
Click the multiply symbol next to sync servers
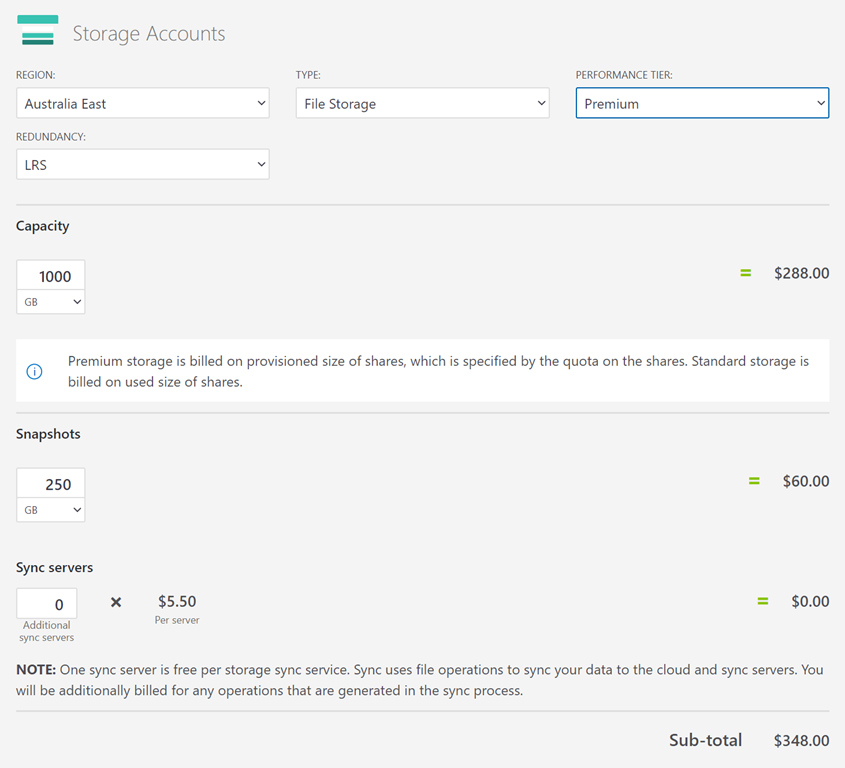coord(116,602)
